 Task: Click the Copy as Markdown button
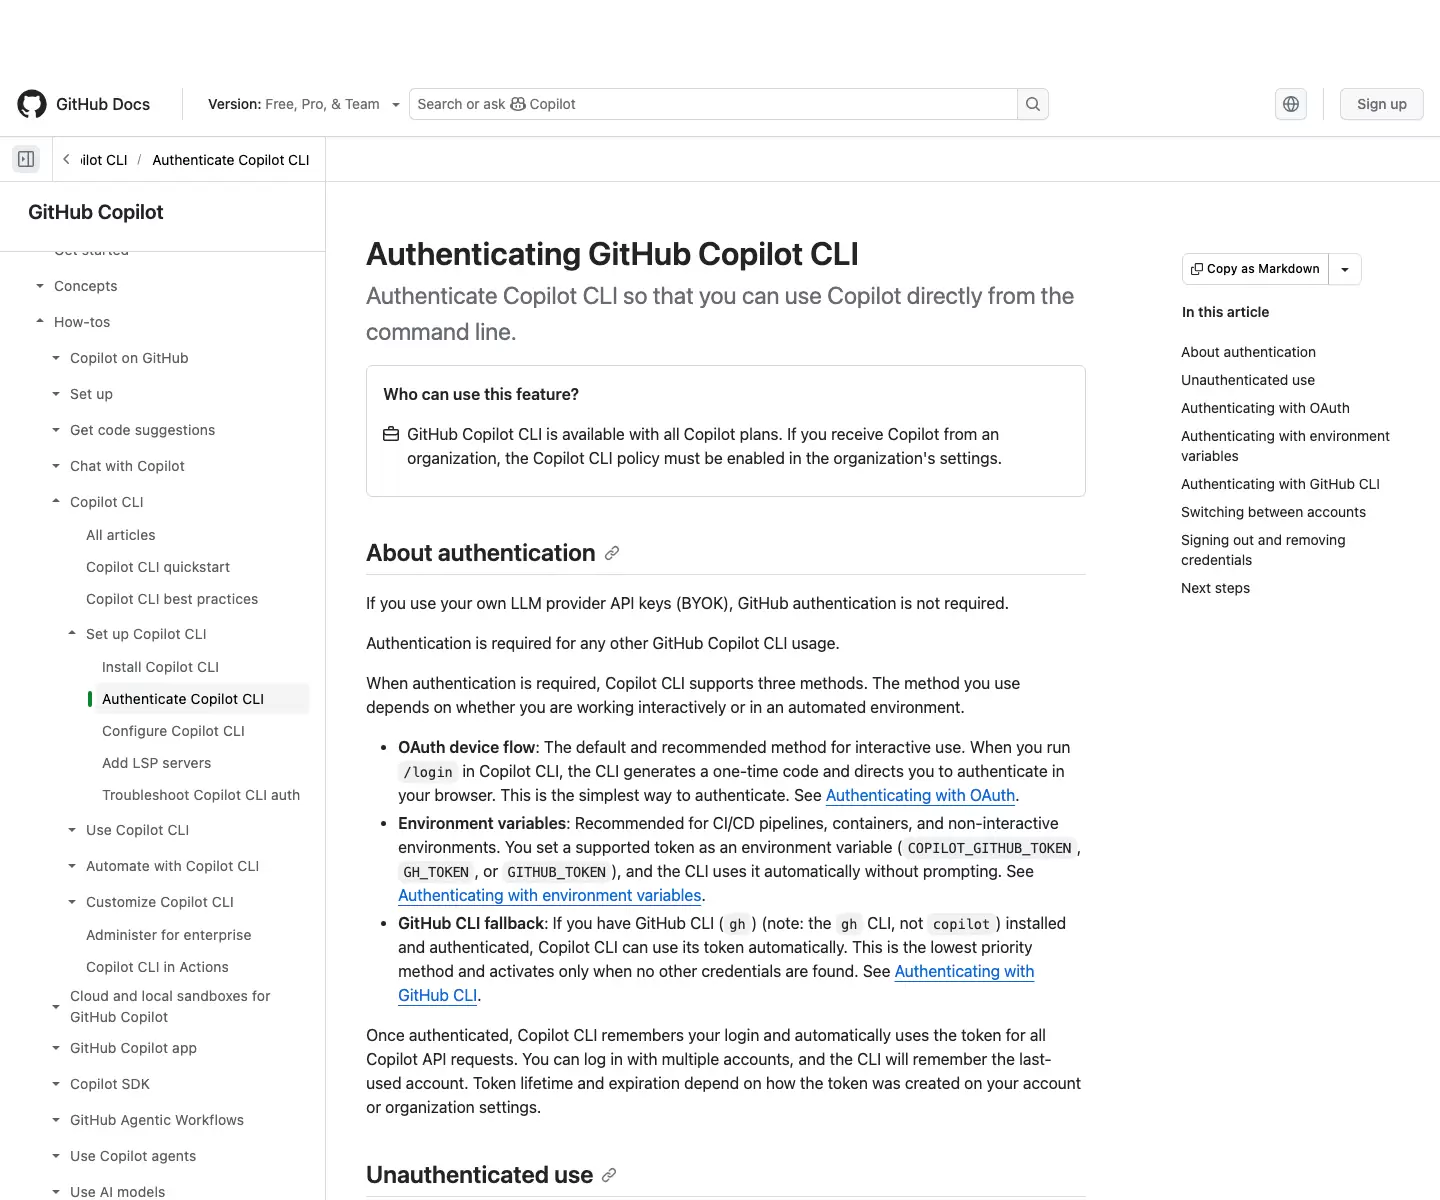(x=1255, y=269)
